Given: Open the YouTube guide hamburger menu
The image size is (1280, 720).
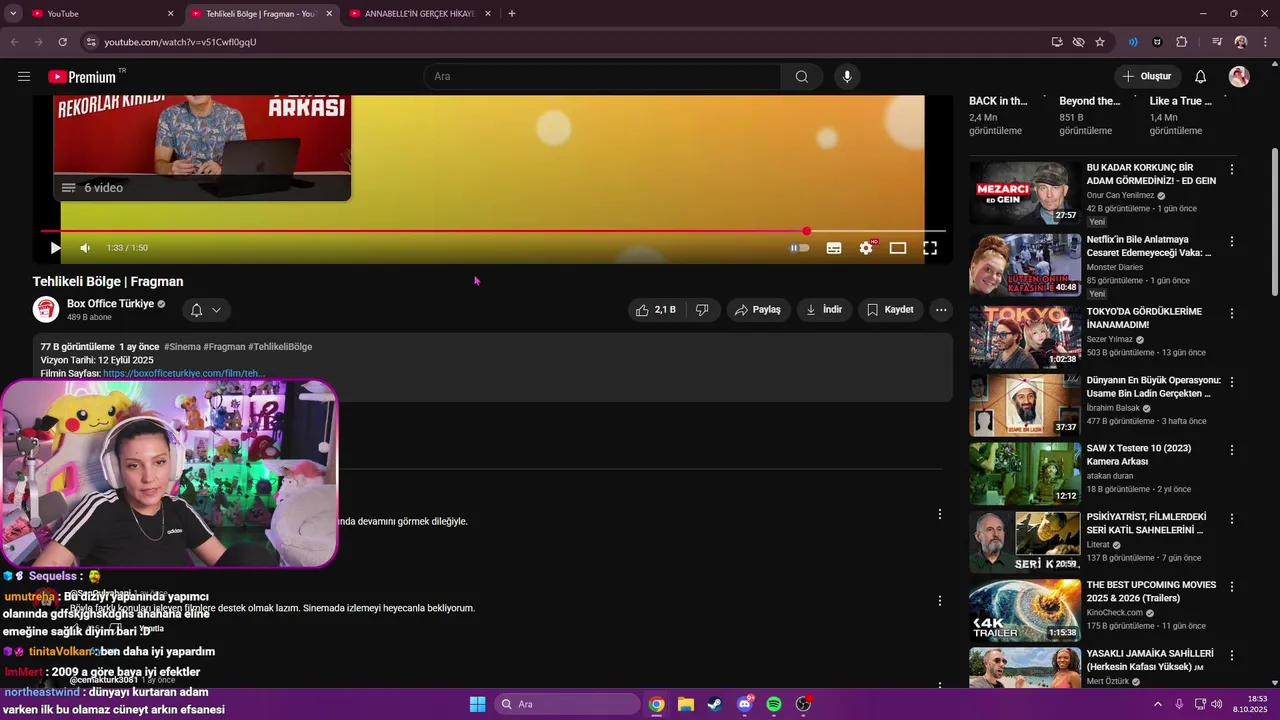Looking at the screenshot, I should (x=24, y=77).
